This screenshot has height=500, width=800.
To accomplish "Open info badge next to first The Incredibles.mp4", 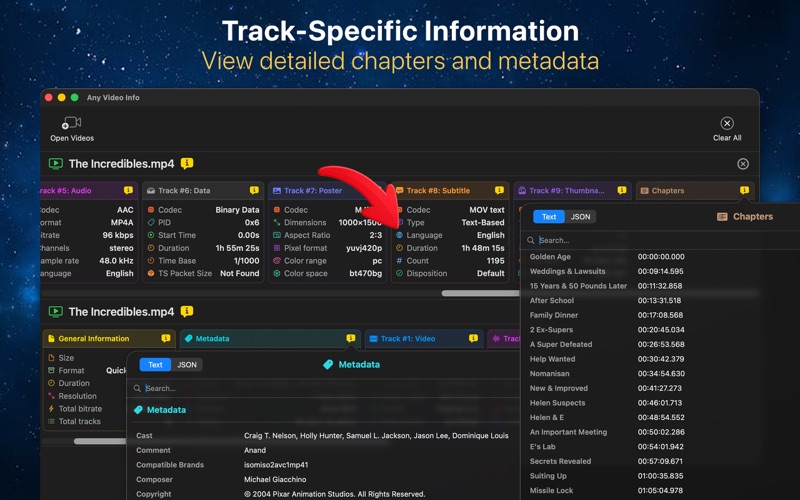I will 187,163.
